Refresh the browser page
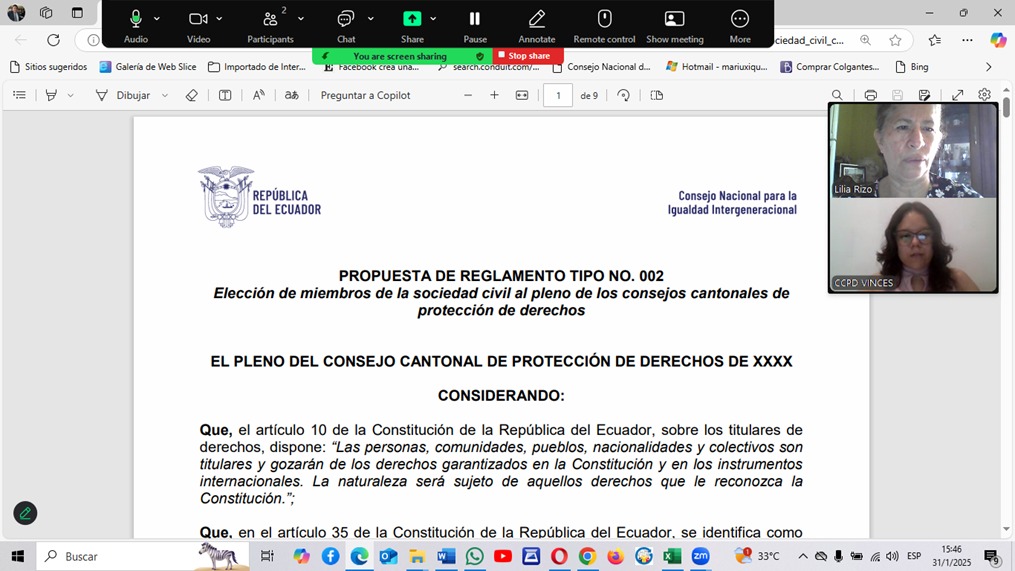The image size is (1015, 571). coord(53,40)
